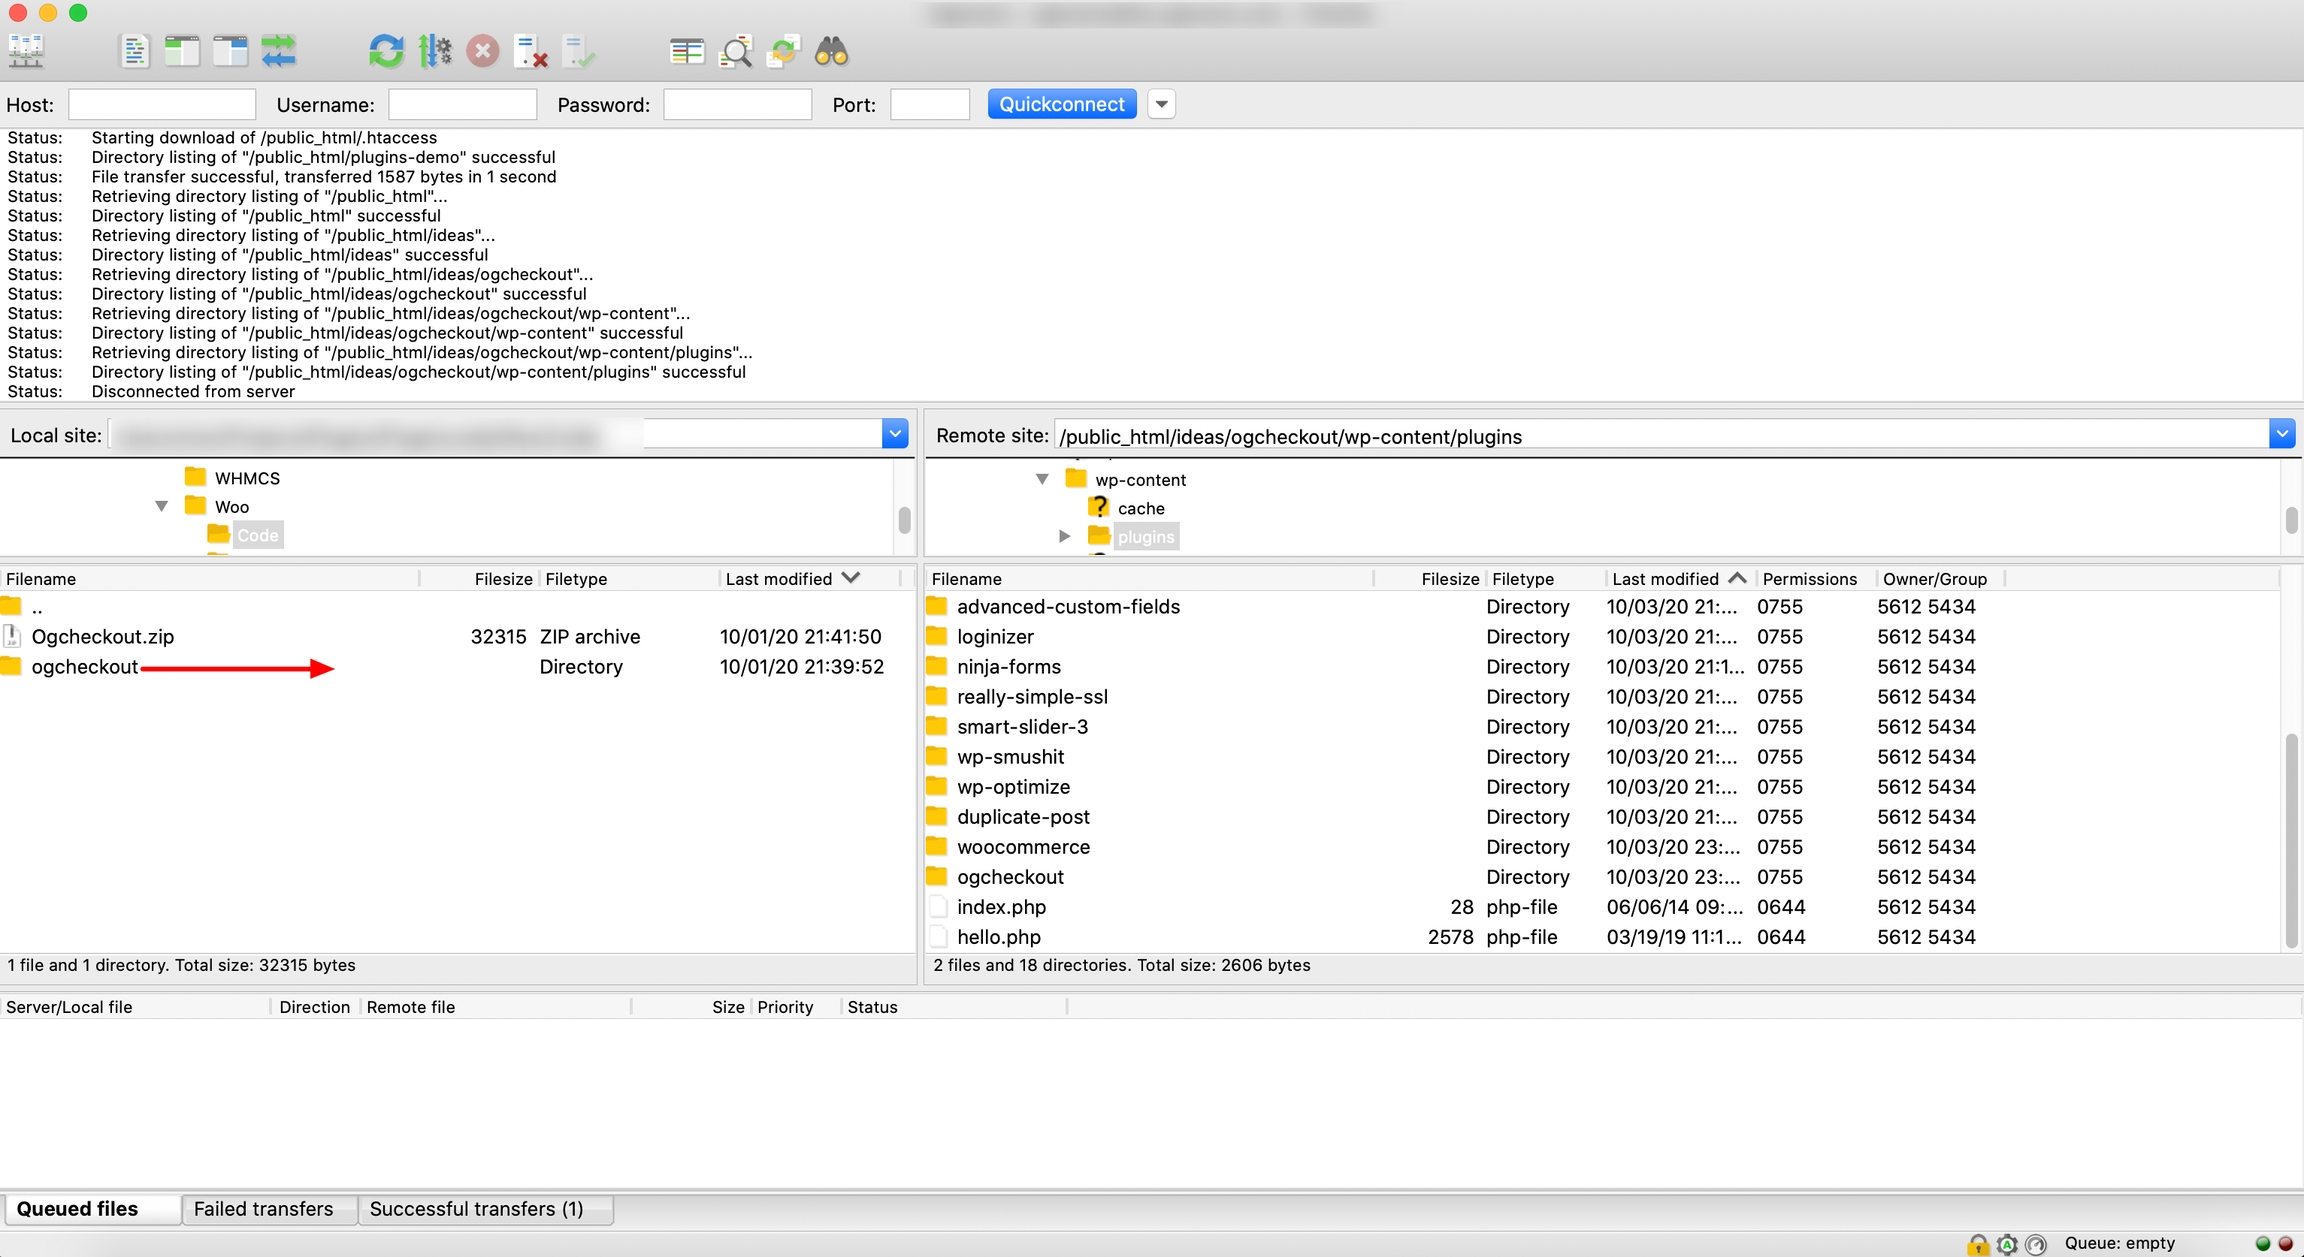2304x1257 pixels.
Task: Toggle message log display
Action: pos(134,51)
